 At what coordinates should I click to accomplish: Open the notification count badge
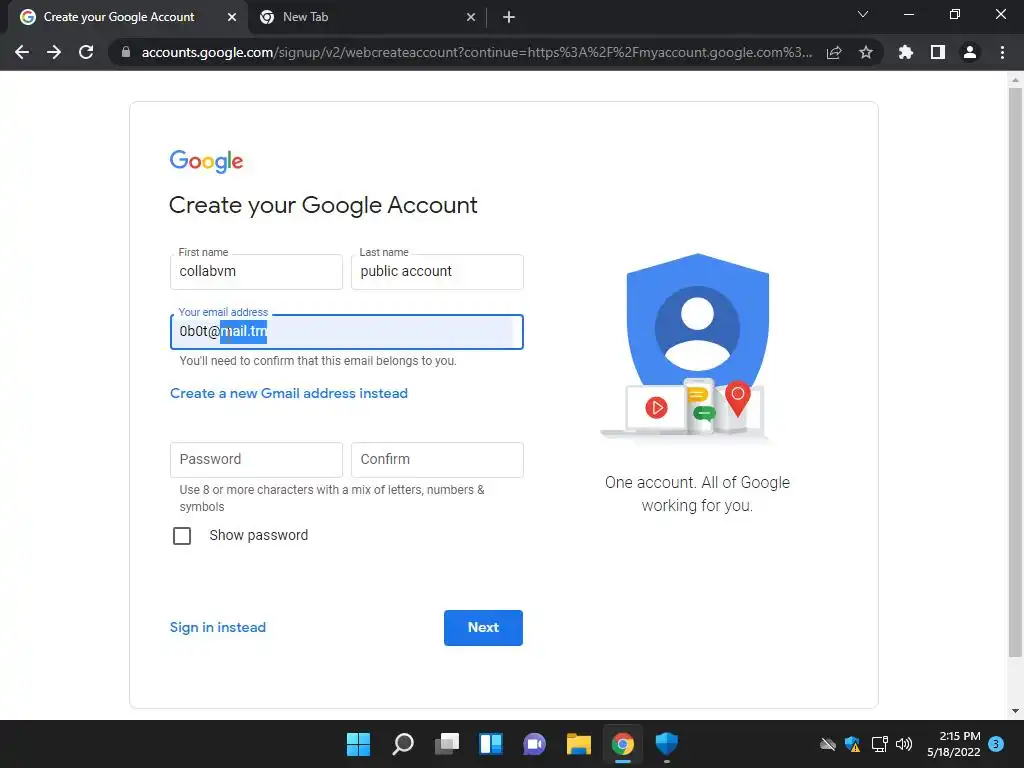coord(996,743)
